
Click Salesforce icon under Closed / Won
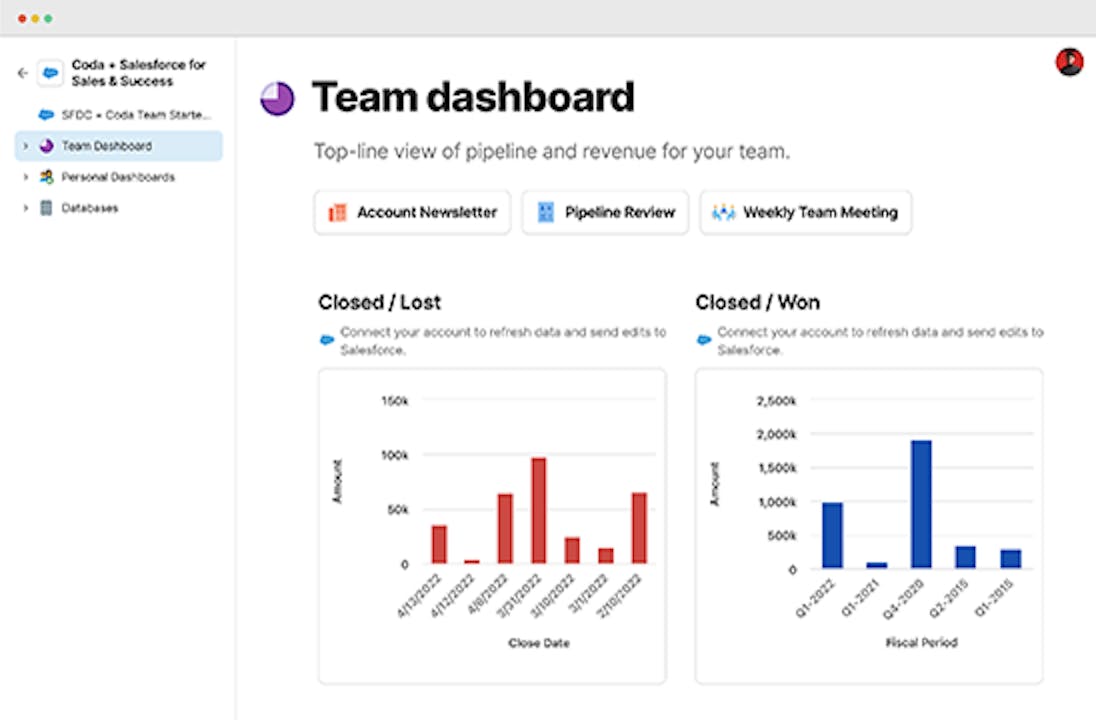pos(704,340)
